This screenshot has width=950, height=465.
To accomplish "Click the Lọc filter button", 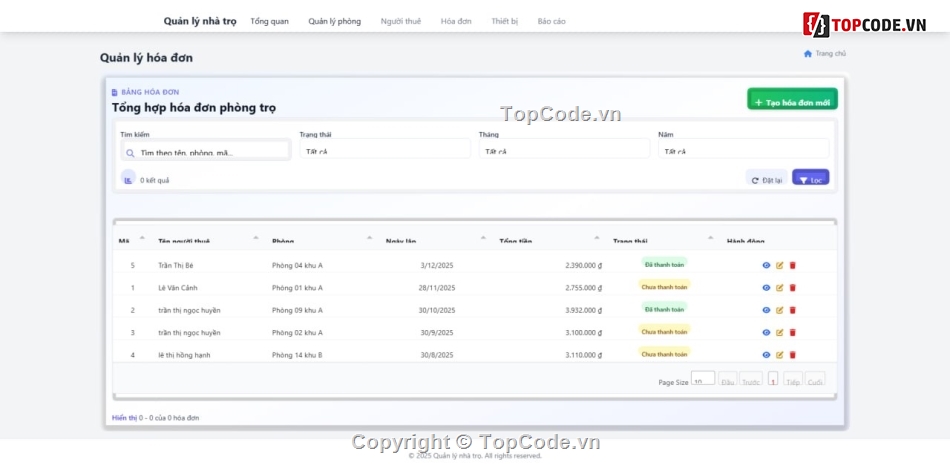I will tap(811, 178).
